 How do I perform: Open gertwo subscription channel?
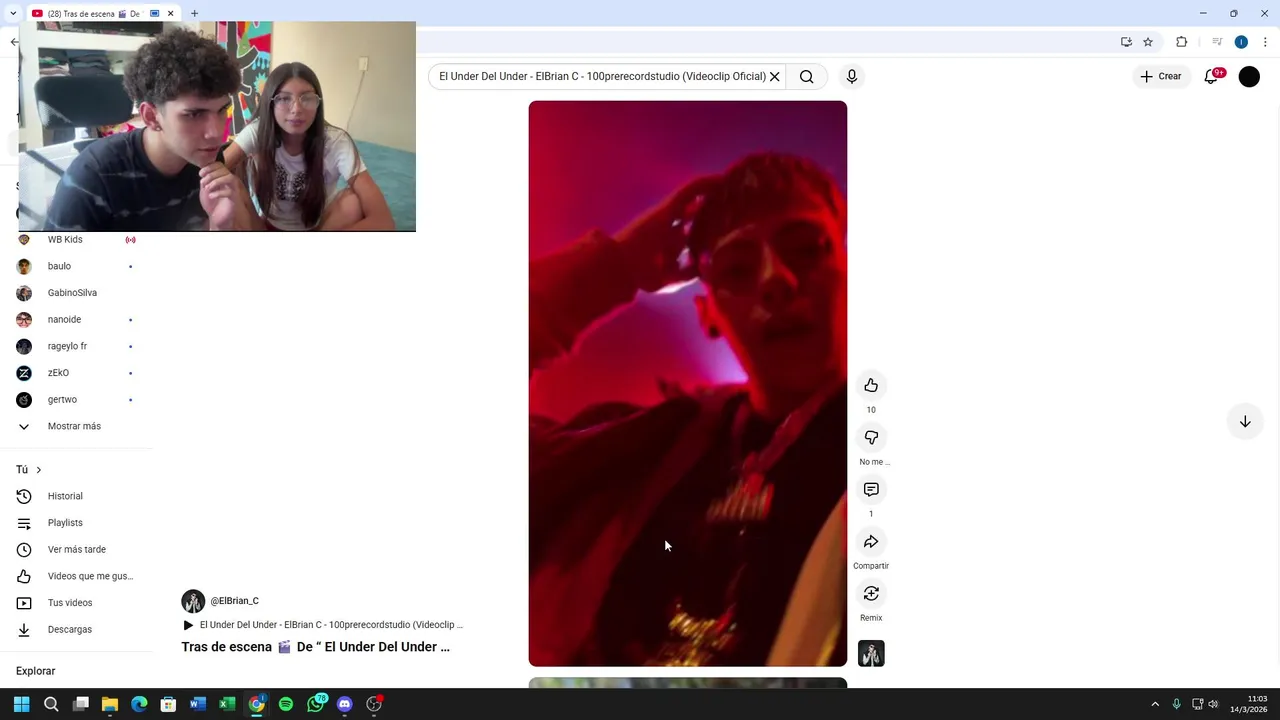pos(77,400)
